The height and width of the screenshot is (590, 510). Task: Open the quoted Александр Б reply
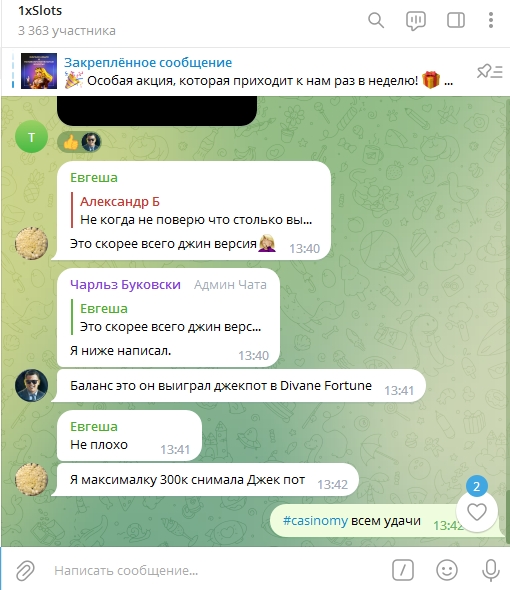click(x=196, y=211)
